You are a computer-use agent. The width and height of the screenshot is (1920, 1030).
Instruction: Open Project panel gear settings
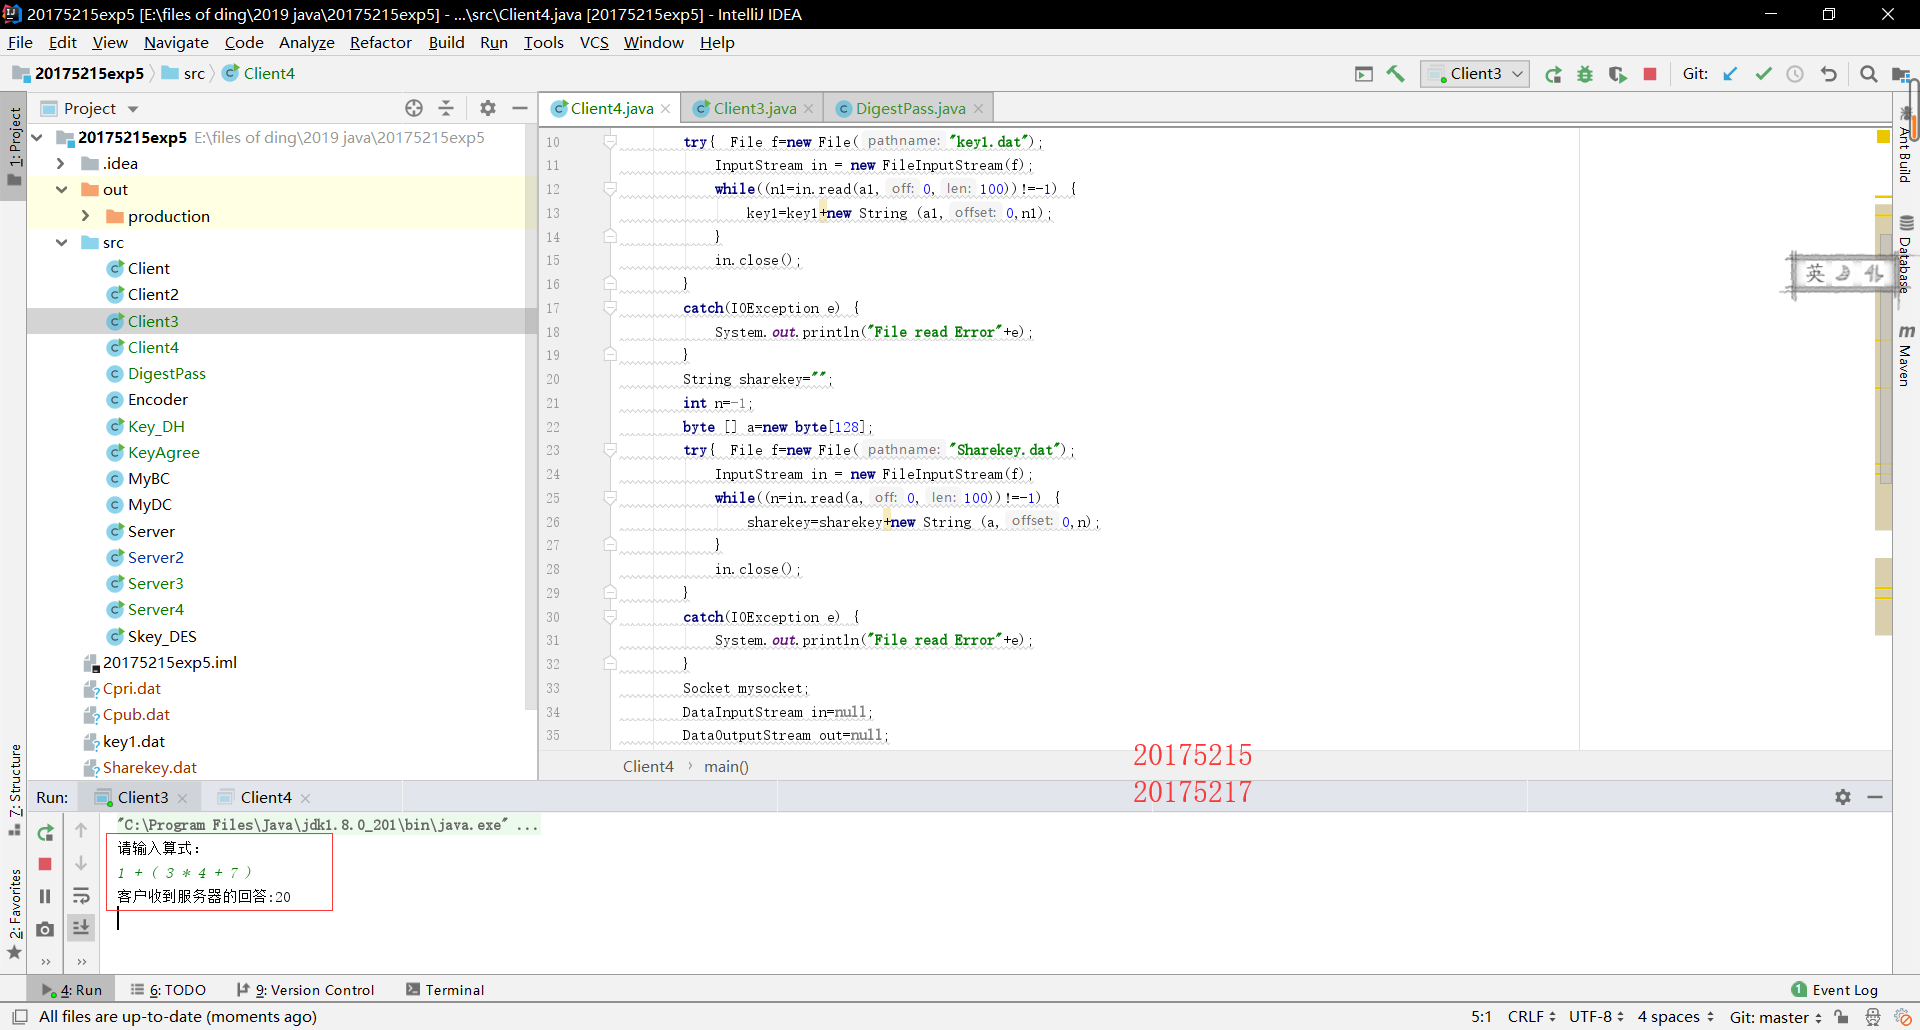pyautogui.click(x=487, y=108)
